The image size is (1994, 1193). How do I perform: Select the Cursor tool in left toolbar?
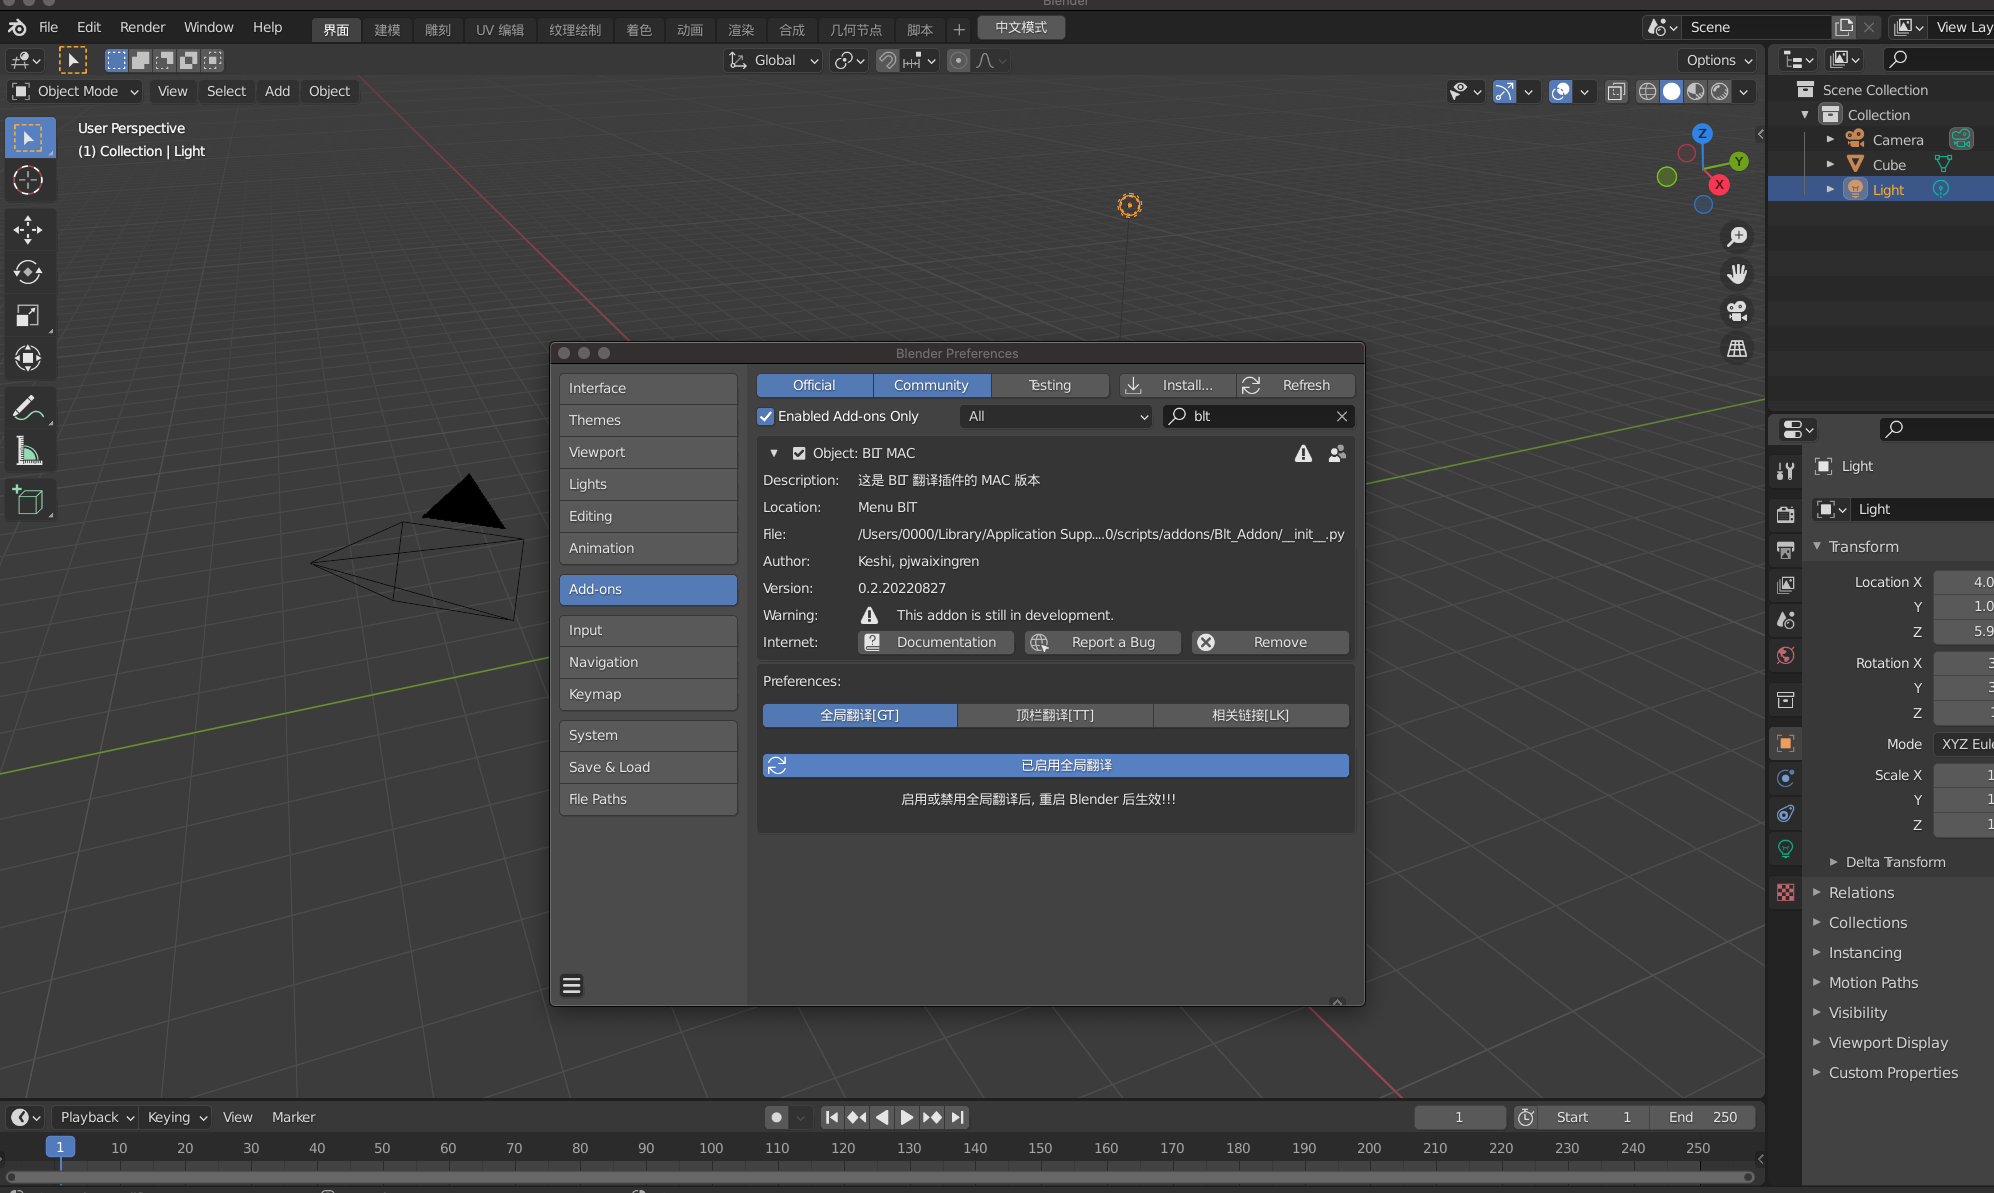(28, 181)
